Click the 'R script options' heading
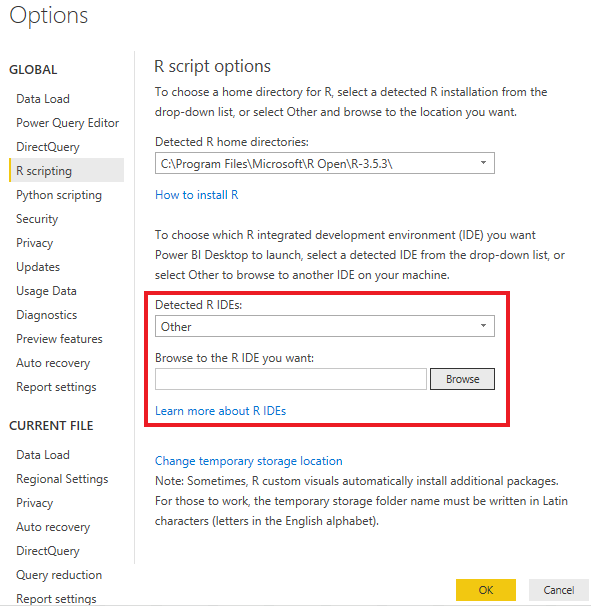The width and height of the screenshot is (591, 606). tap(212, 66)
